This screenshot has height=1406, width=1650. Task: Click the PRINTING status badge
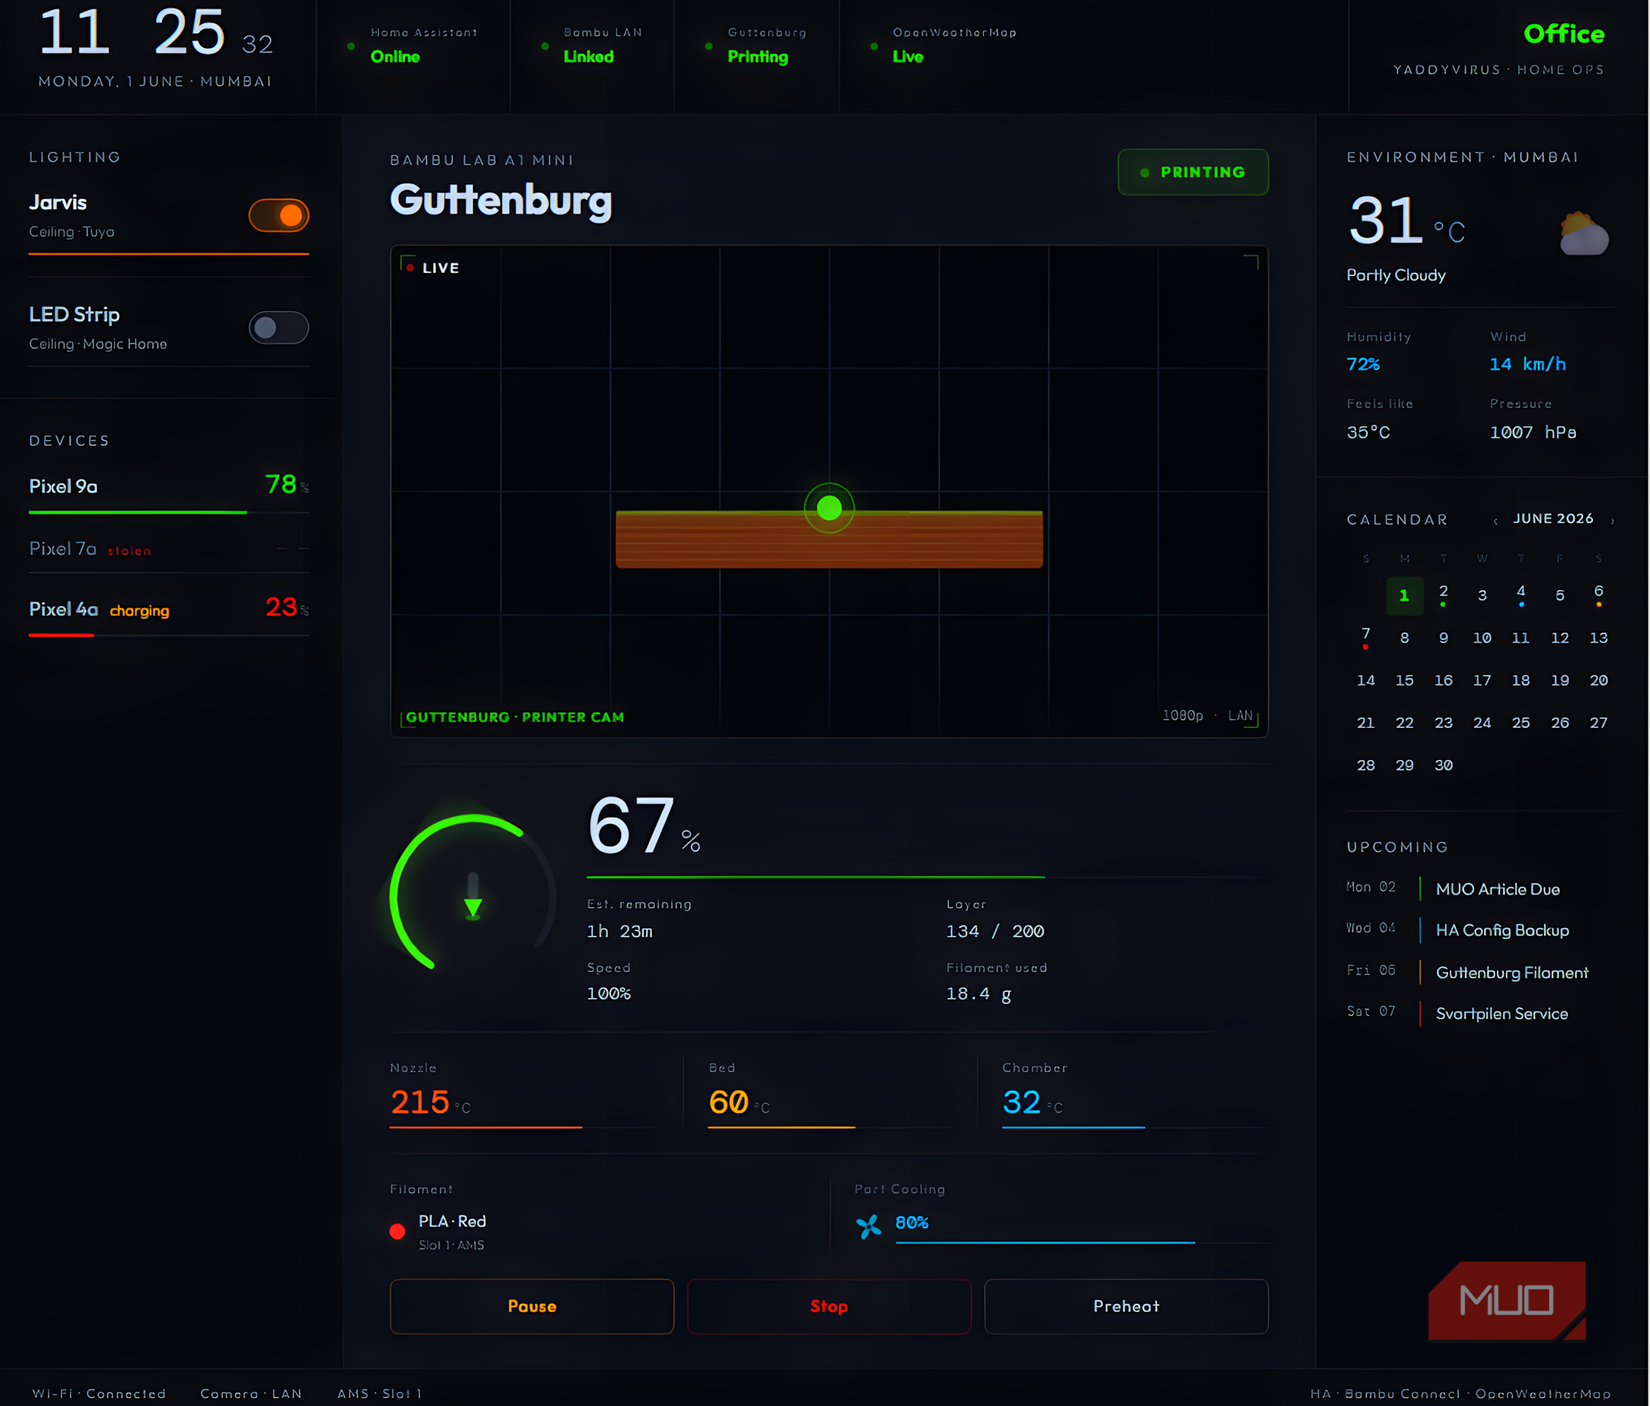pyautogui.click(x=1193, y=172)
